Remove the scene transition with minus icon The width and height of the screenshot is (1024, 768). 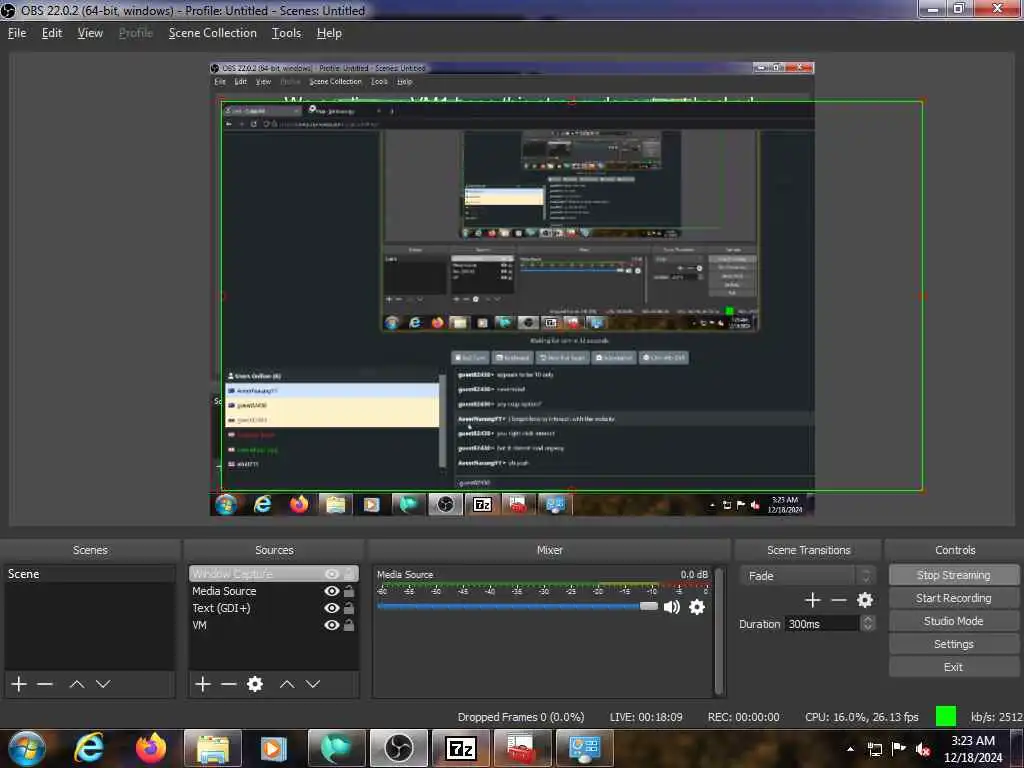click(x=839, y=600)
